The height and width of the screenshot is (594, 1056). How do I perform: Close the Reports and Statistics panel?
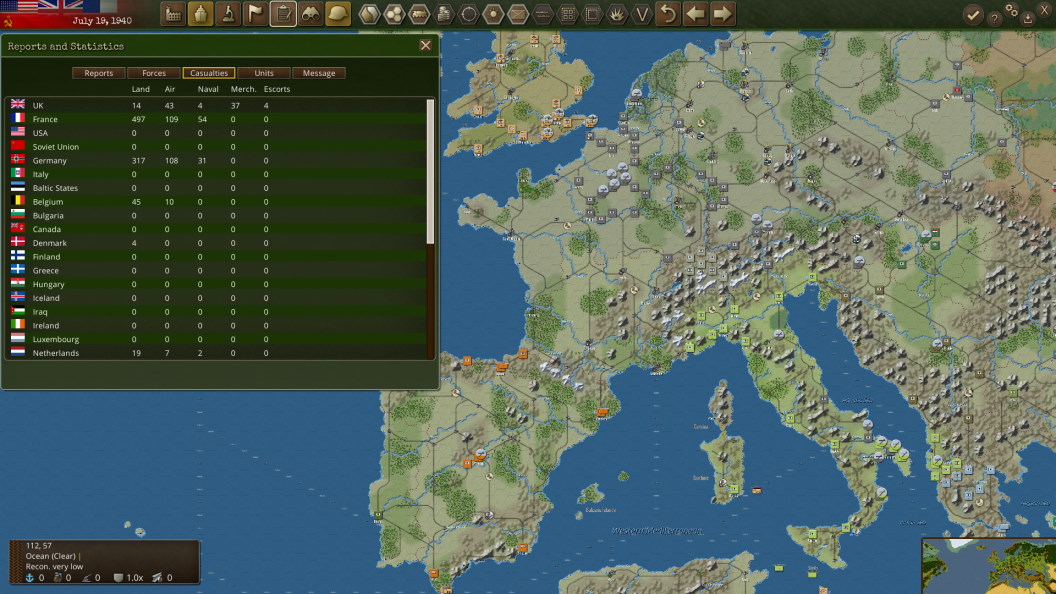click(426, 46)
